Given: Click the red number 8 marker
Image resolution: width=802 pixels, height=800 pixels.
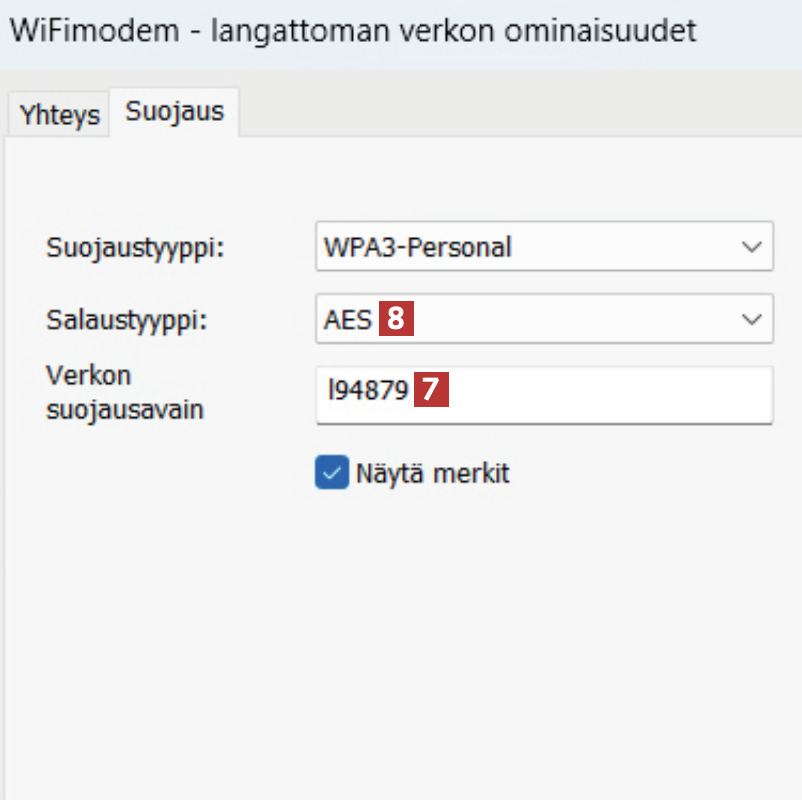Looking at the screenshot, I should coord(396,319).
